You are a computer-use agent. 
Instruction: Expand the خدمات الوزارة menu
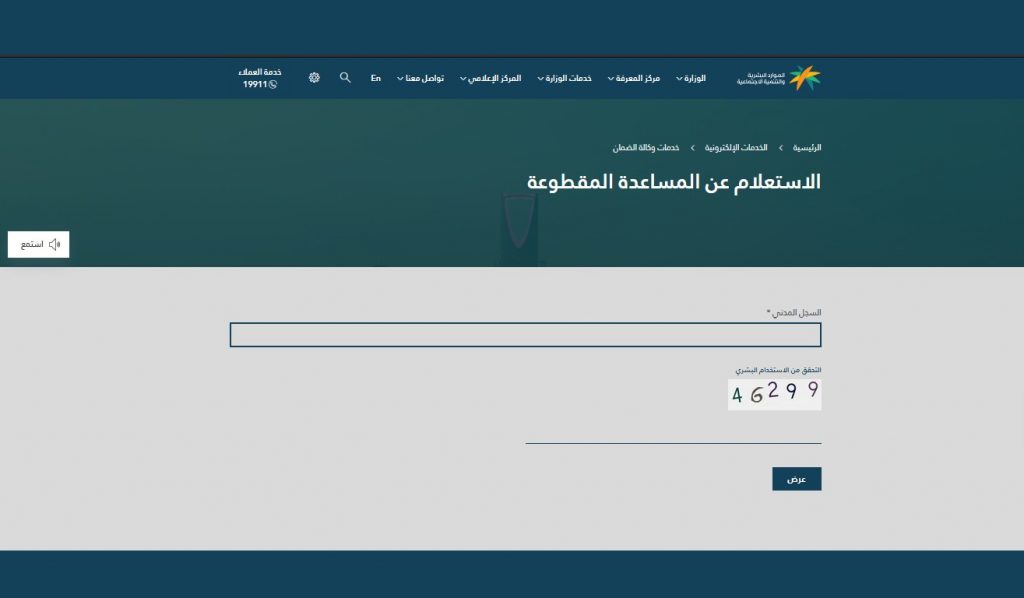click(x=565, y=78)
